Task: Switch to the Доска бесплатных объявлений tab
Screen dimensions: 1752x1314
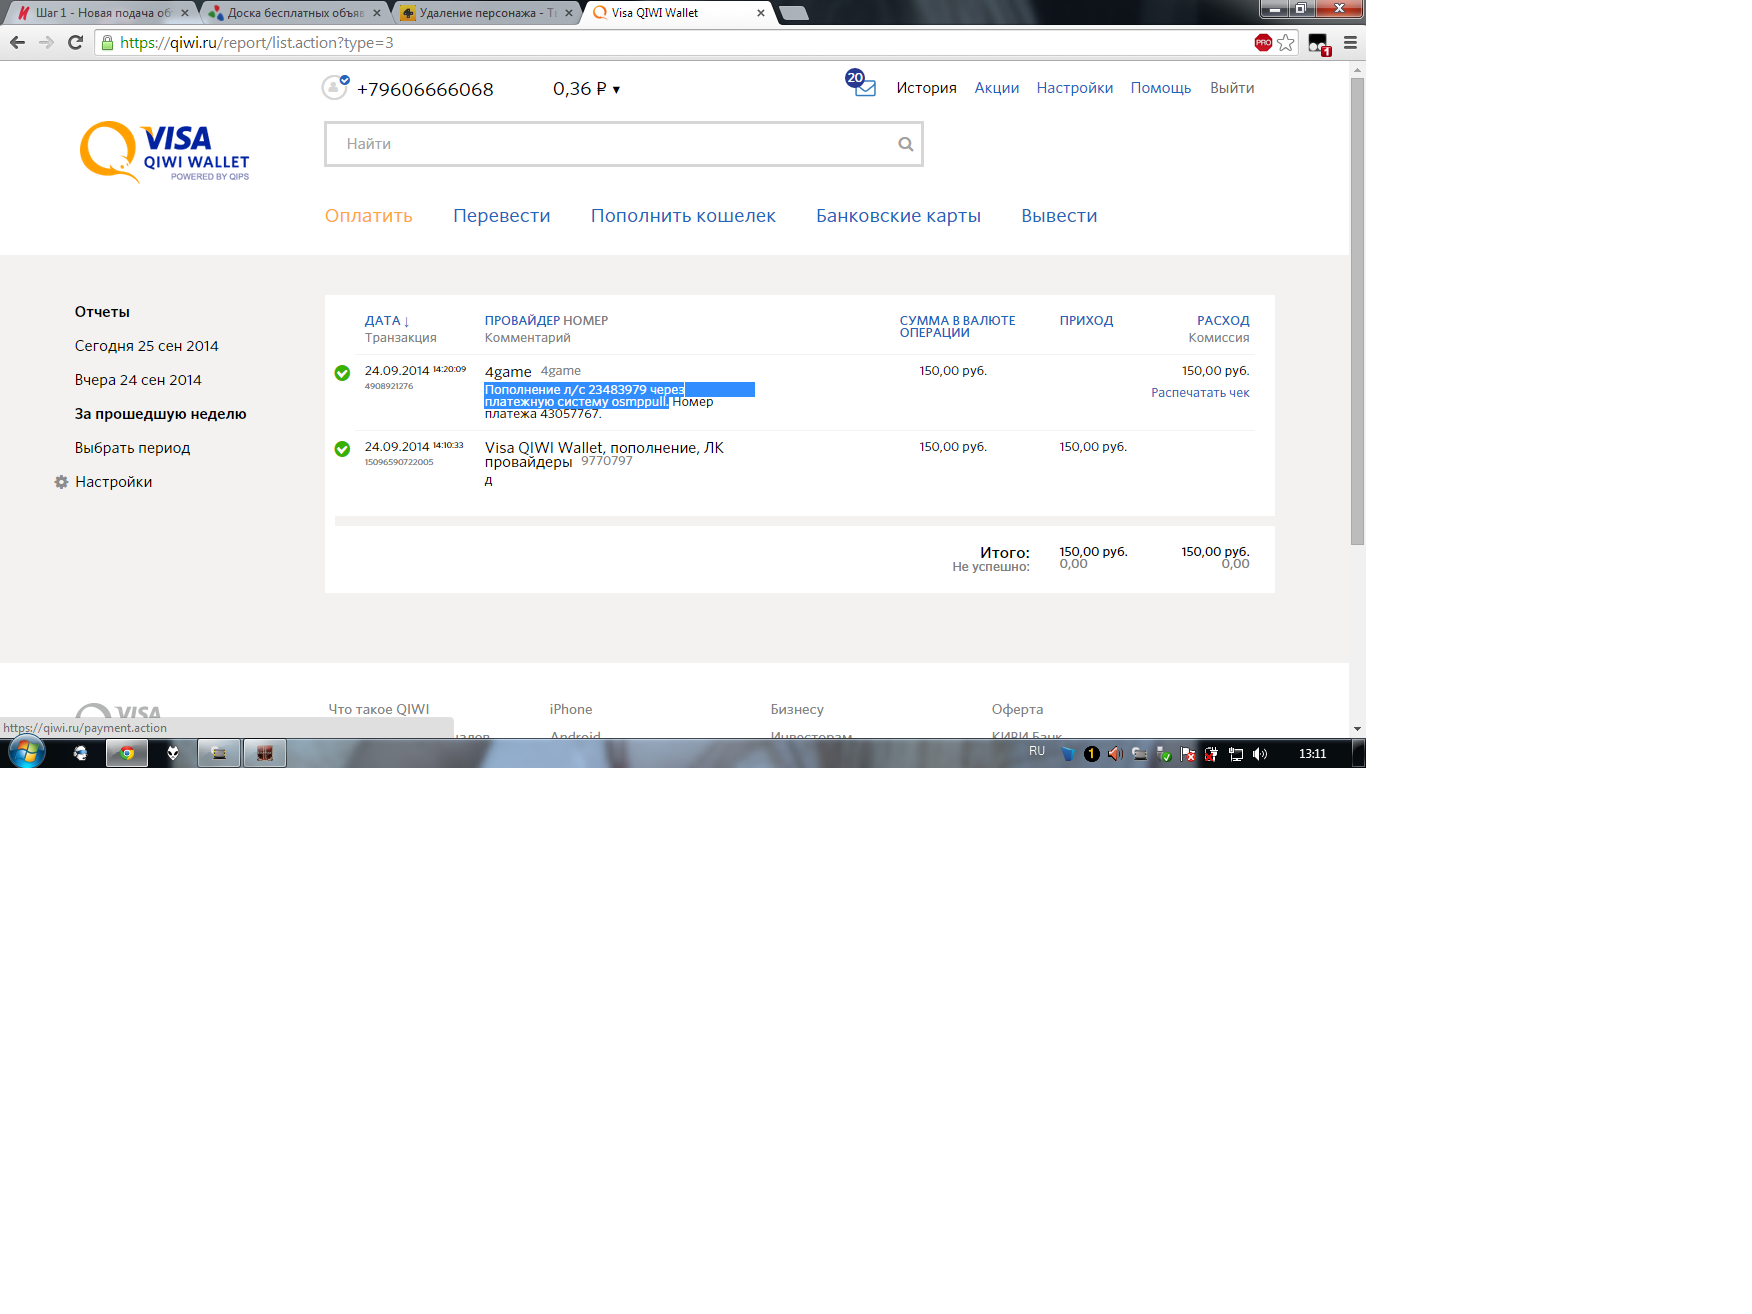Action: 295,13
